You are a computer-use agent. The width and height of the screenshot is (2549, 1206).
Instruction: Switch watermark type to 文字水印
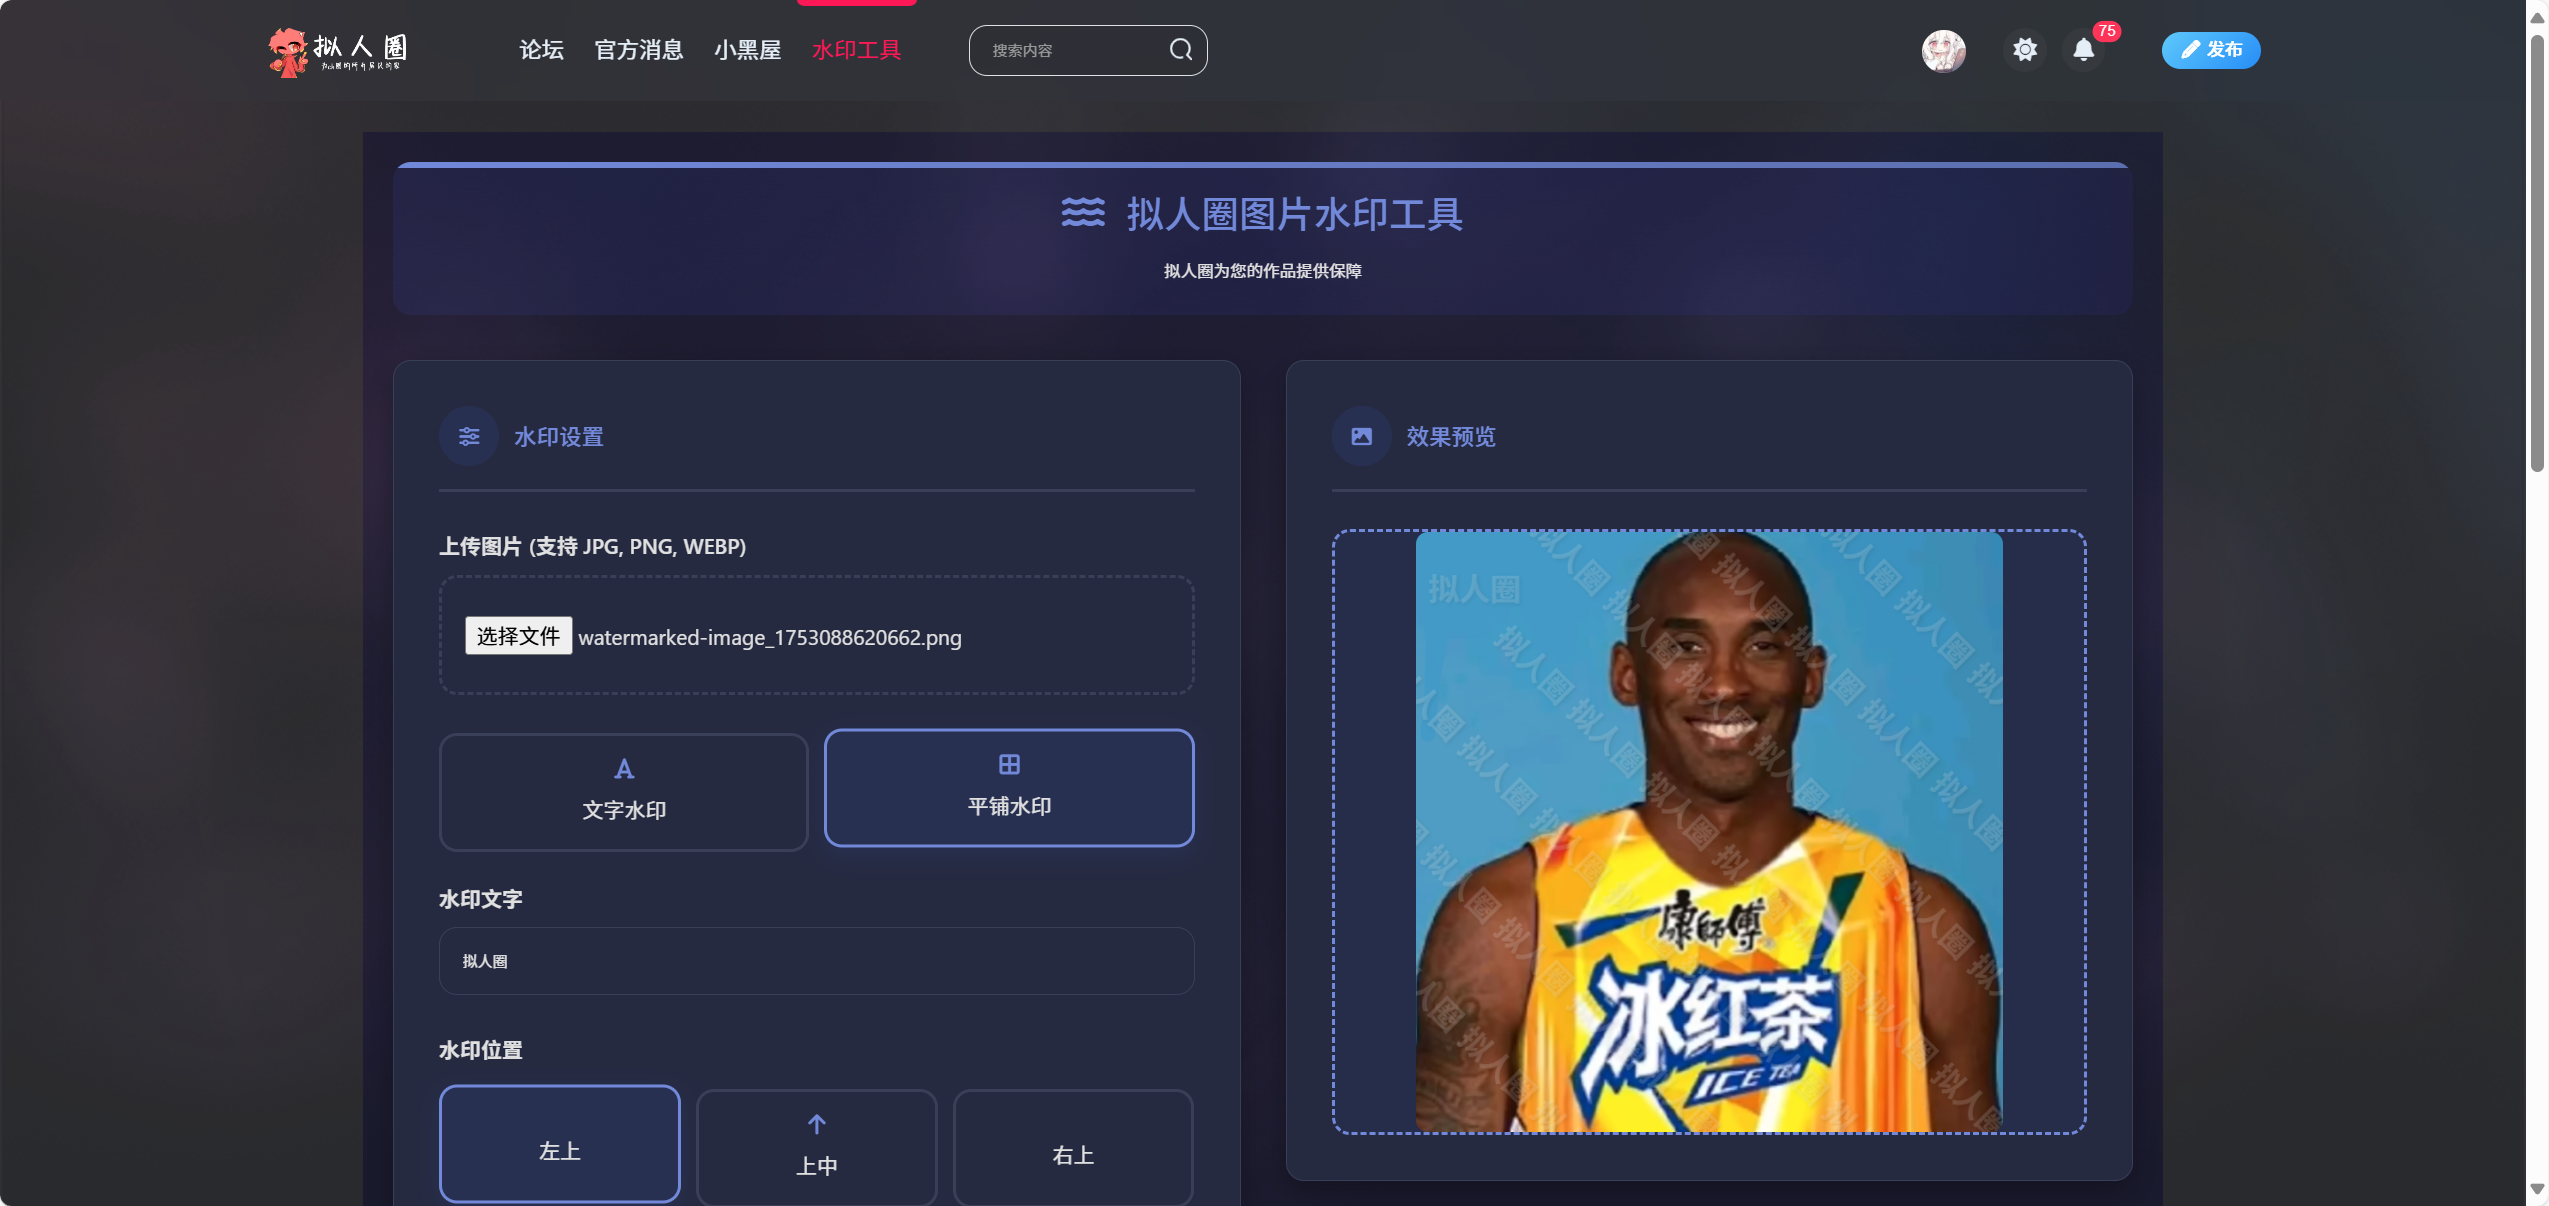[622, 792]
